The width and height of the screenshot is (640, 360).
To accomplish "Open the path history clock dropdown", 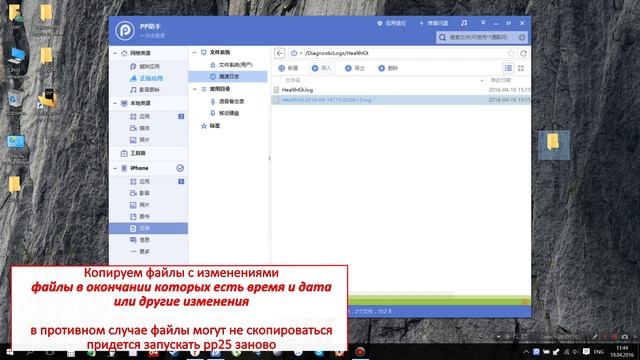I will click(x=296, y=53).
